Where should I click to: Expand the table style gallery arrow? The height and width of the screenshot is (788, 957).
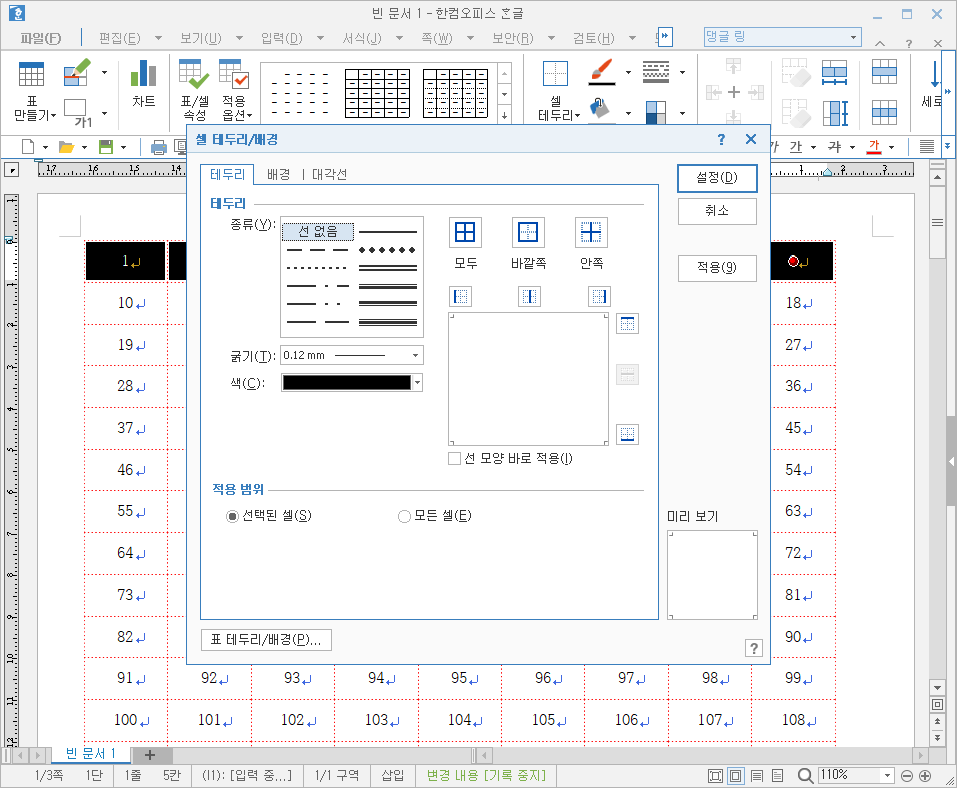click(x=504, y=114)
